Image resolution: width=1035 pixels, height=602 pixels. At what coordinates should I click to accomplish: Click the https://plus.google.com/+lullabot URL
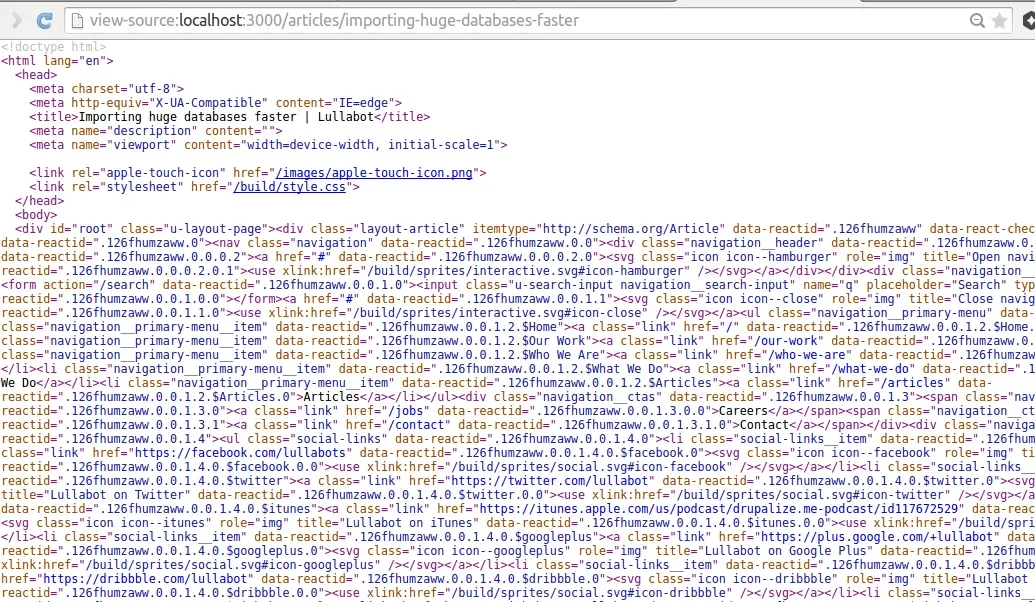[x=880, y=537]
